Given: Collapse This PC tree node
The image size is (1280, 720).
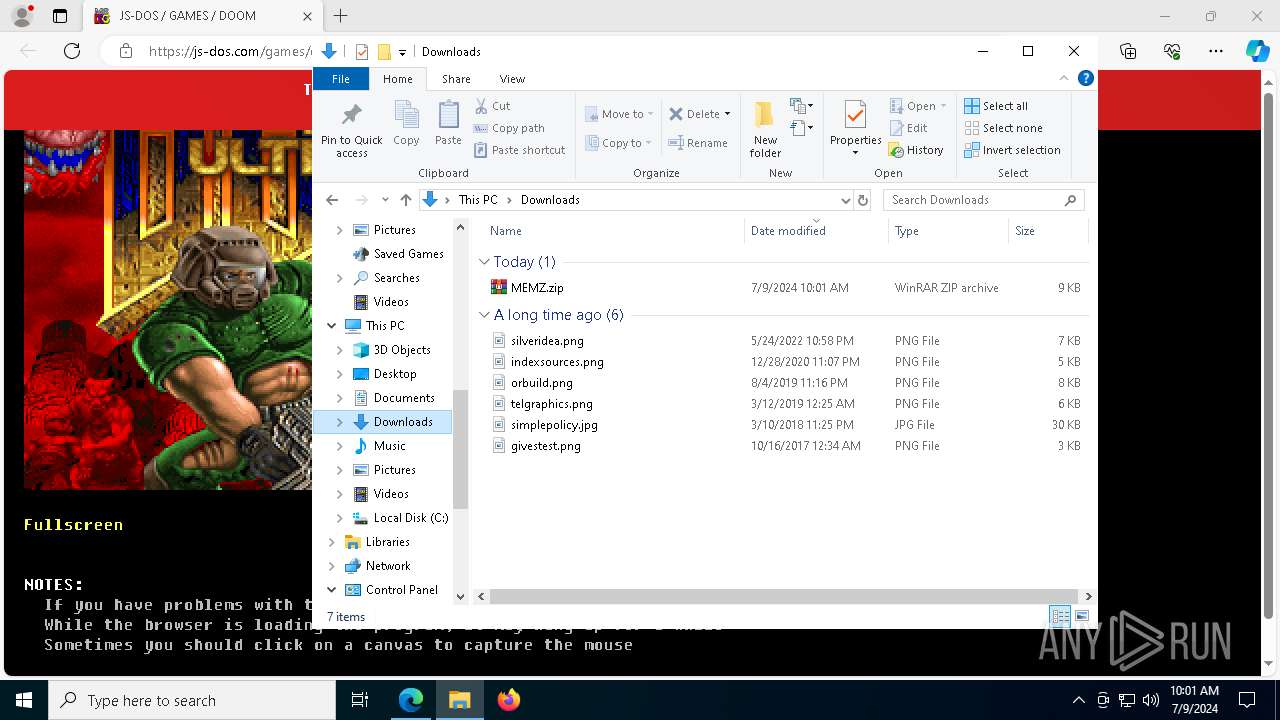Looking at the screenshot, I should pyautogui.click(x=332, y=326).
